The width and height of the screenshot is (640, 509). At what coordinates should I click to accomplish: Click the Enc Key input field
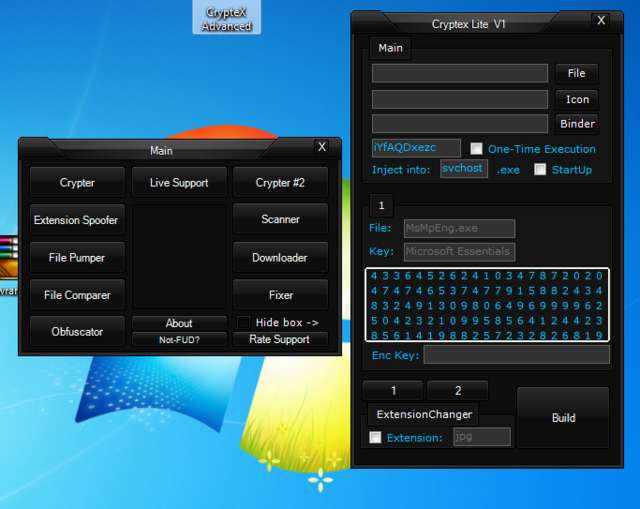[517, 355]
